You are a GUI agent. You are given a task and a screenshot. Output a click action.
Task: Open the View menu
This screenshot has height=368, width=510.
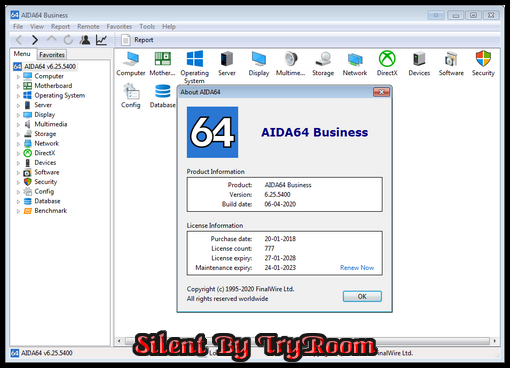[x=37, y=27]
